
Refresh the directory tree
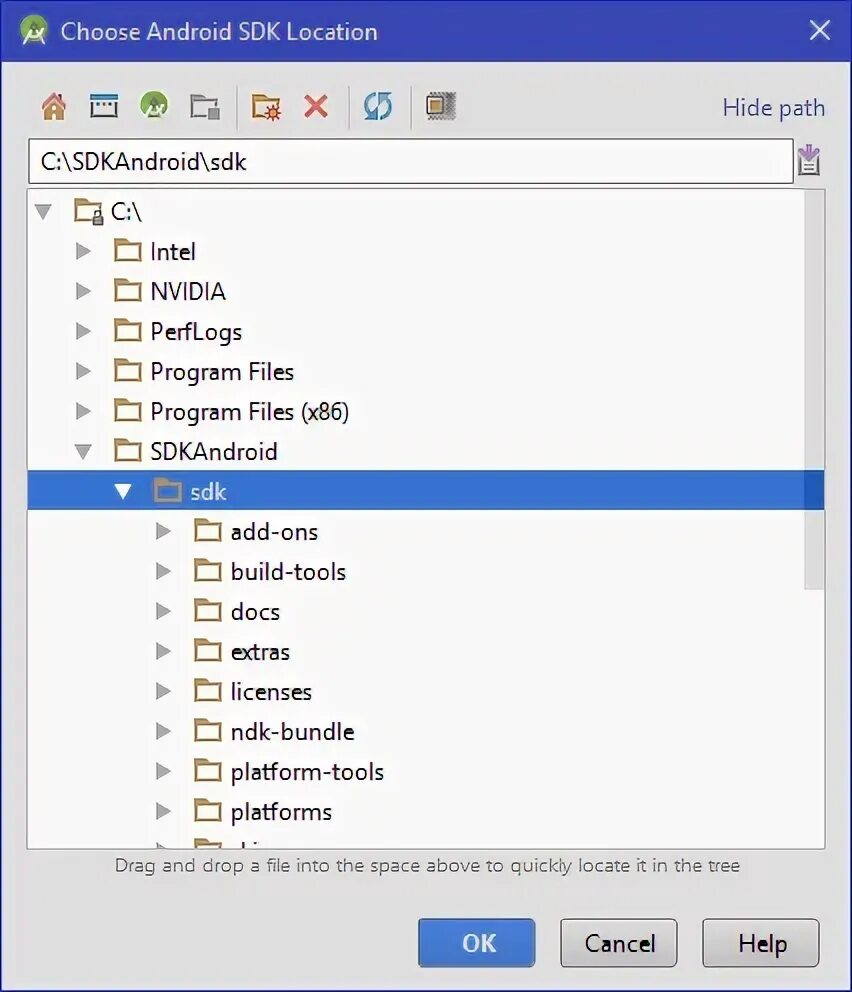pyautogui.click(x=378, y=106)
